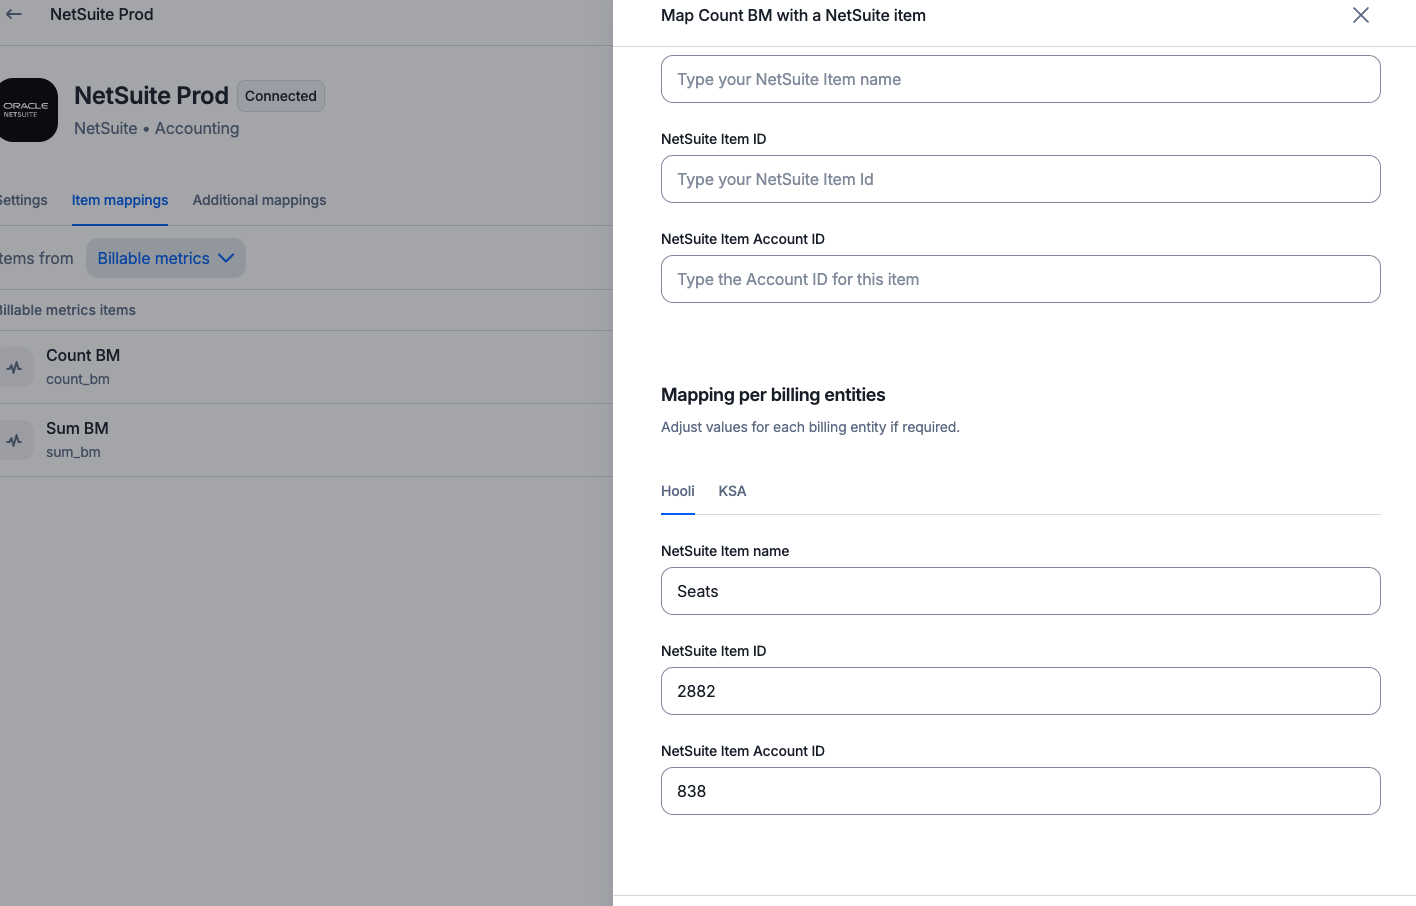Select the Sum BM row
Viewport: 1416px width, 906px height.
[306, 440]
